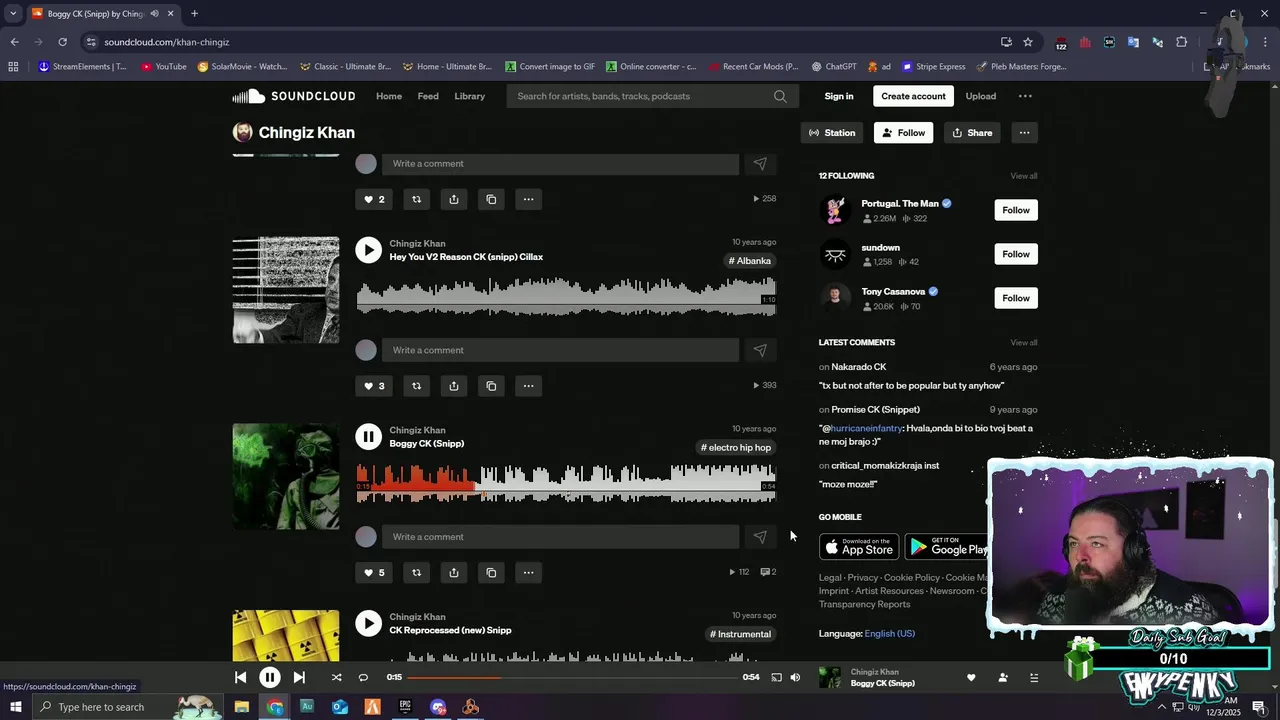The height and width of the screenshot is (720, 1280).
Task: Click the search magnifier icon
Action: (x=780, y=96)
